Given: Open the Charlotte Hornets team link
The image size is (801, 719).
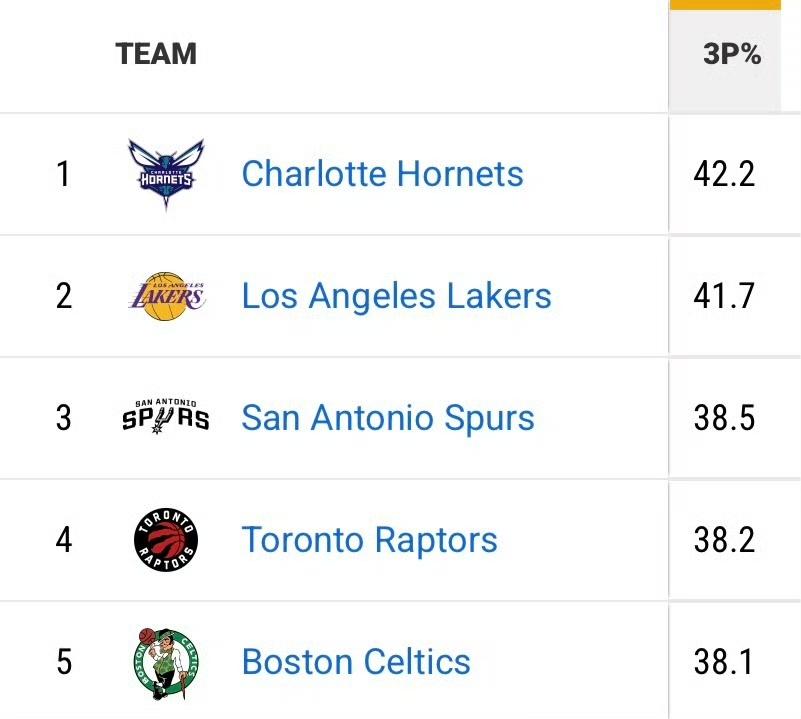Looking at the screenshot, I should (x=382, y=174).
